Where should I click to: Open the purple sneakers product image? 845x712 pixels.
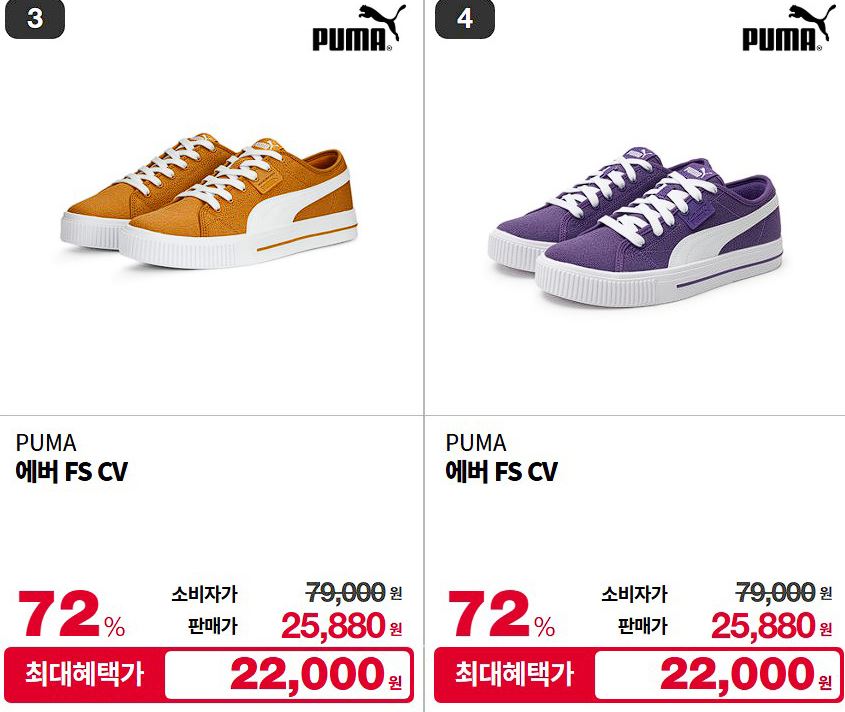(636, 227)
